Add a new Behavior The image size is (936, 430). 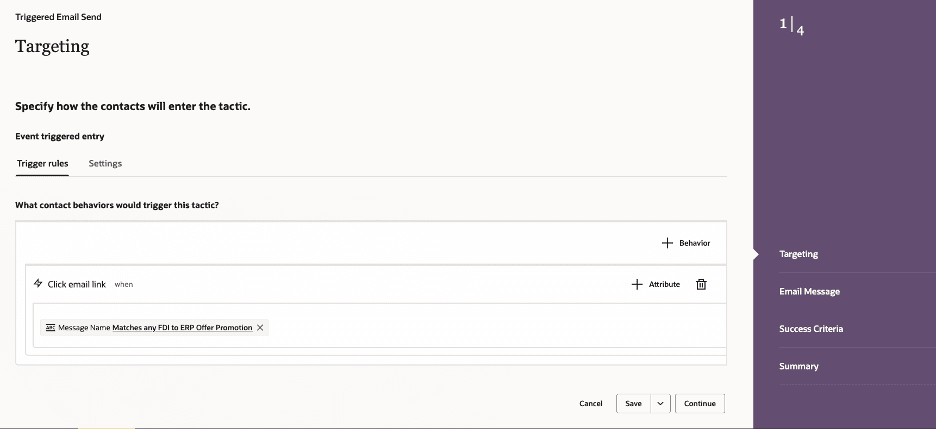point(686,243)
